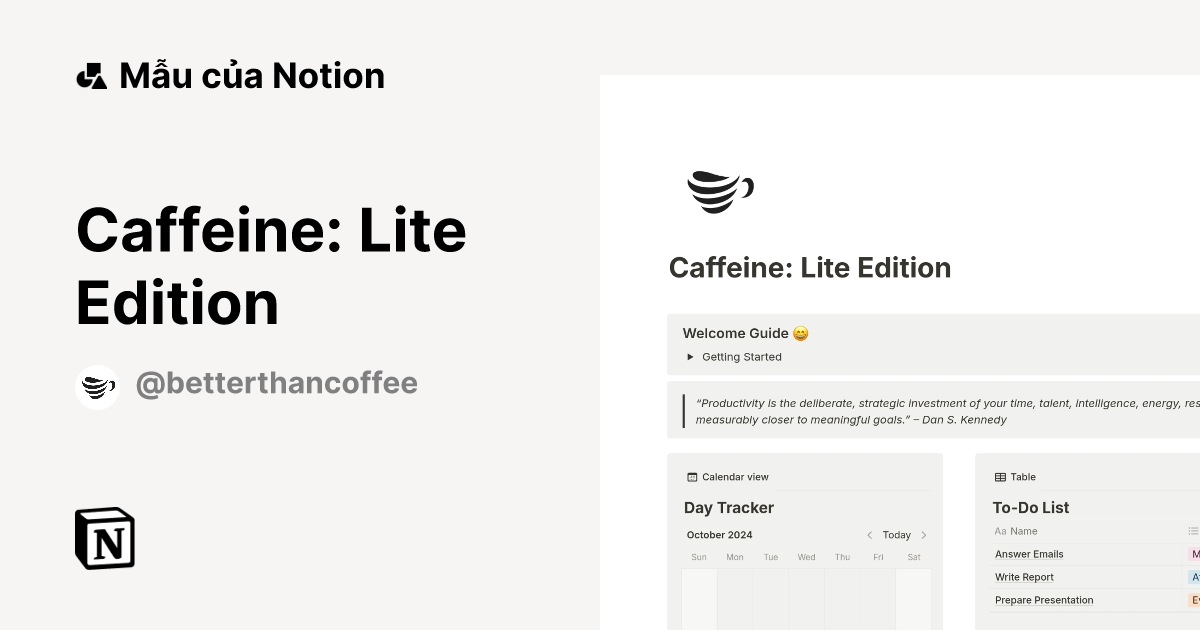The height and width of the screenshot is (630, 1200).
Task: Click the Aa icon in the Name column header
Action: click(999, 531)
